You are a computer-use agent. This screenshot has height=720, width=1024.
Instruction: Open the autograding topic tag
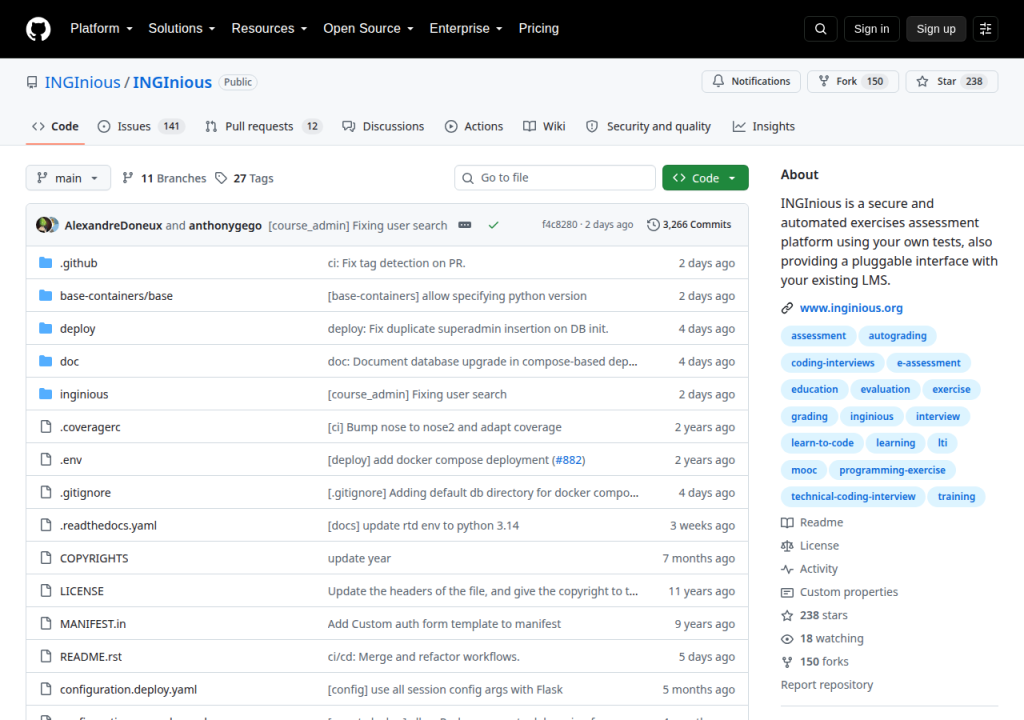(x=897, y=336)
